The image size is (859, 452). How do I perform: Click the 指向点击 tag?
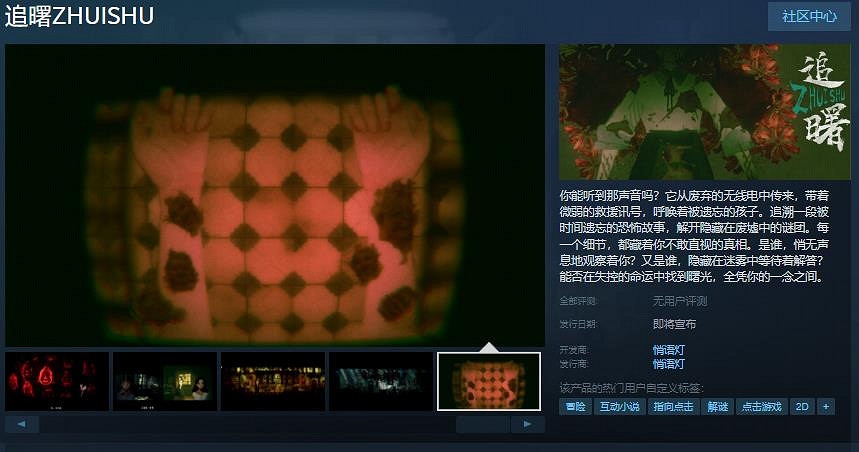coord(673,407)
